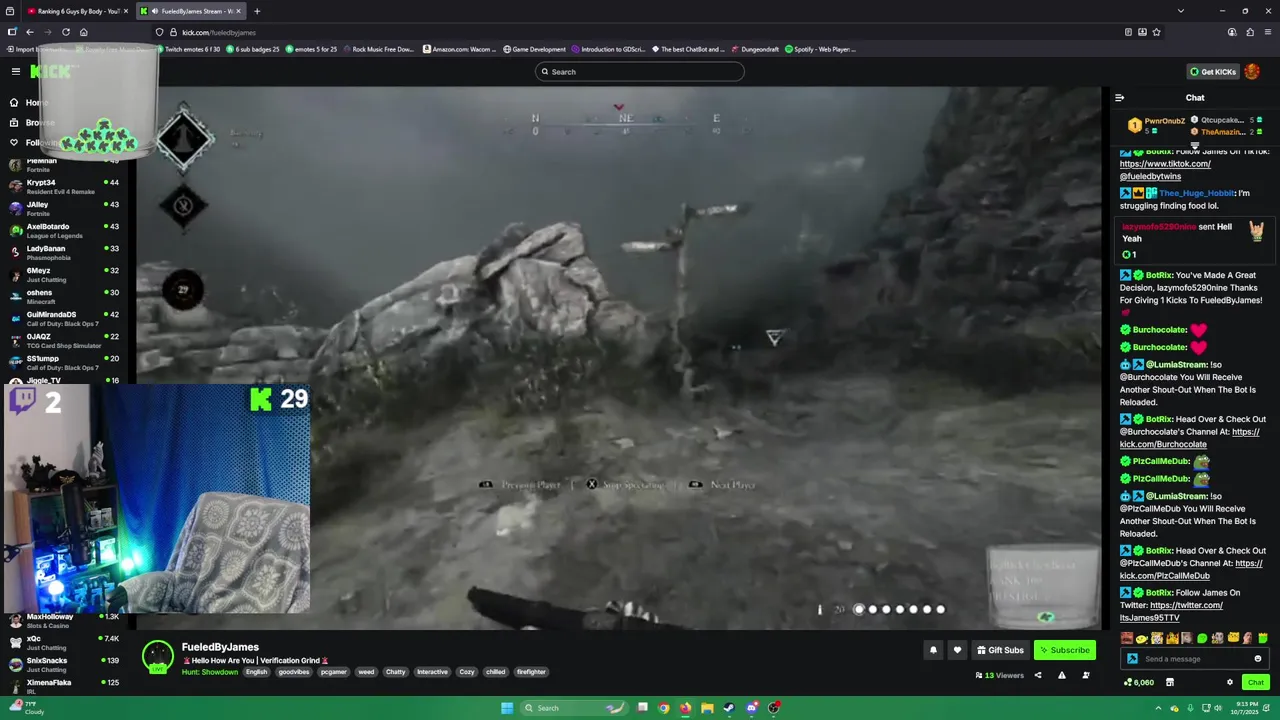Open the chat settings gear
The height and width of the screenshot is (720, 1280).
(x=1230, y=682)
